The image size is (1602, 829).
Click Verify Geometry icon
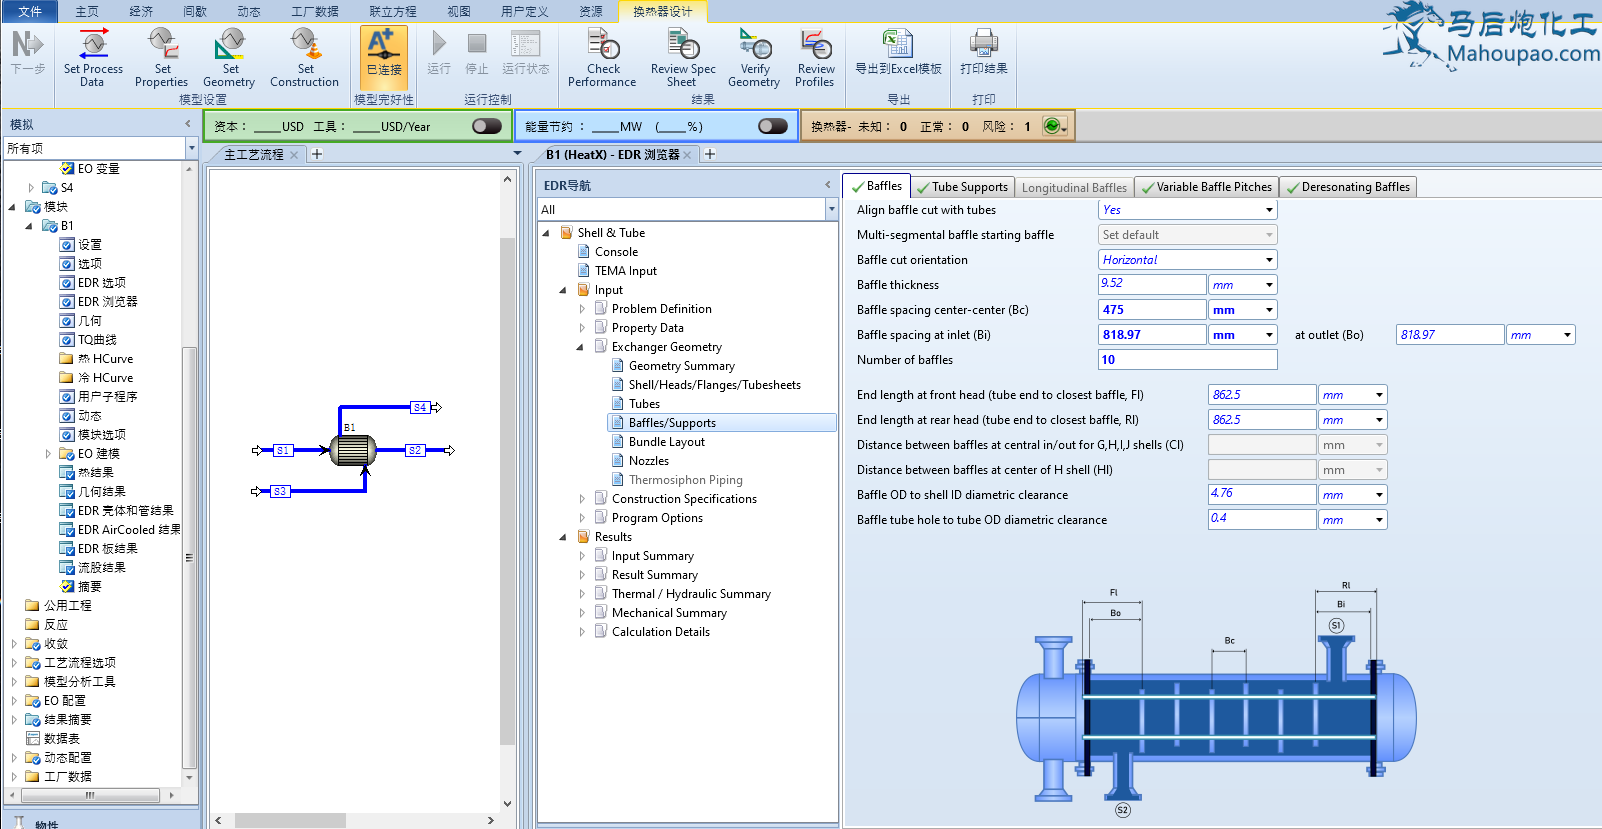click(755, 57)
